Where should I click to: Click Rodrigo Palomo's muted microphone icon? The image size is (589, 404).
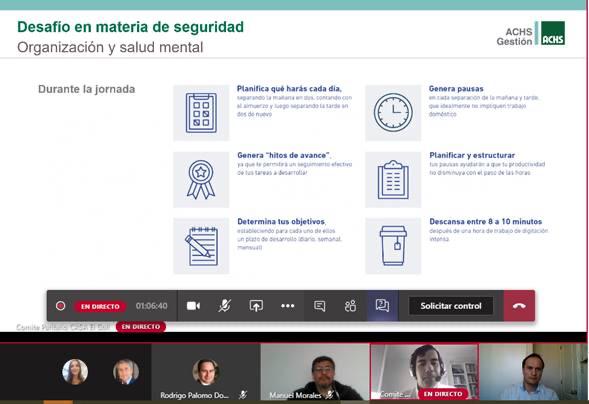coord(243,395)
